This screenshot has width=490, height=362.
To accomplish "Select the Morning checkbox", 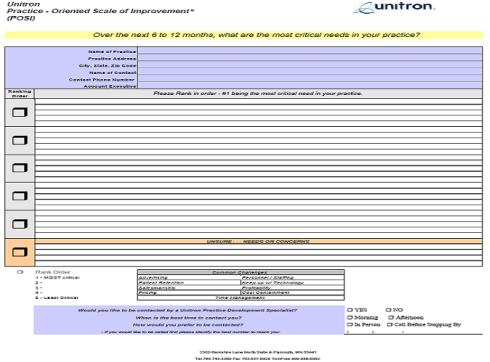I will point(350,317).
